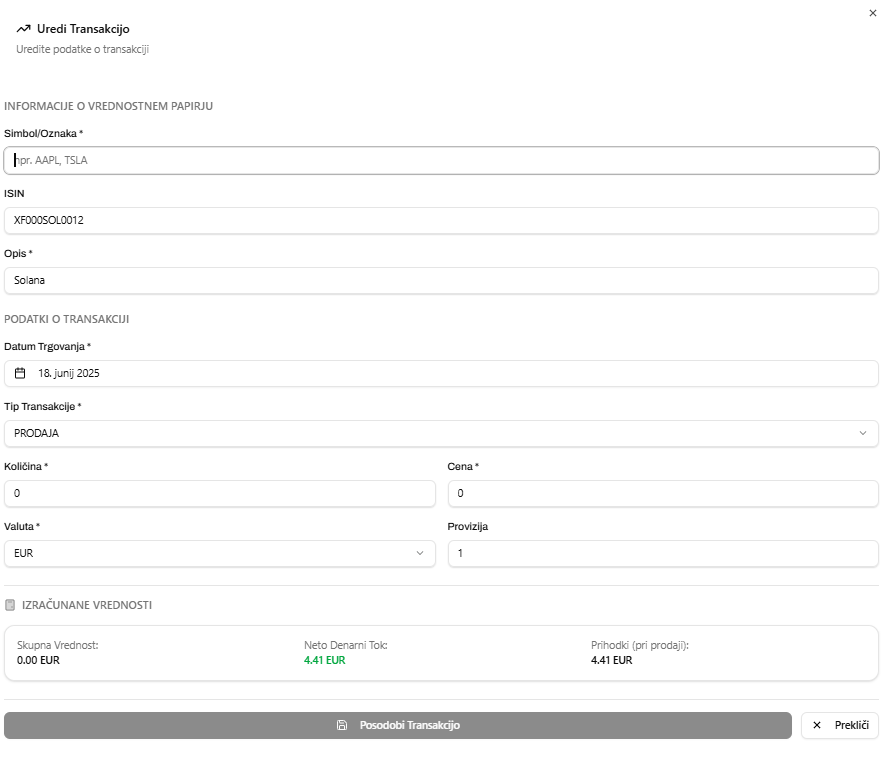Select the PRODAJA transaction type field
Screen dimensions: 890x757
[430, 433]
